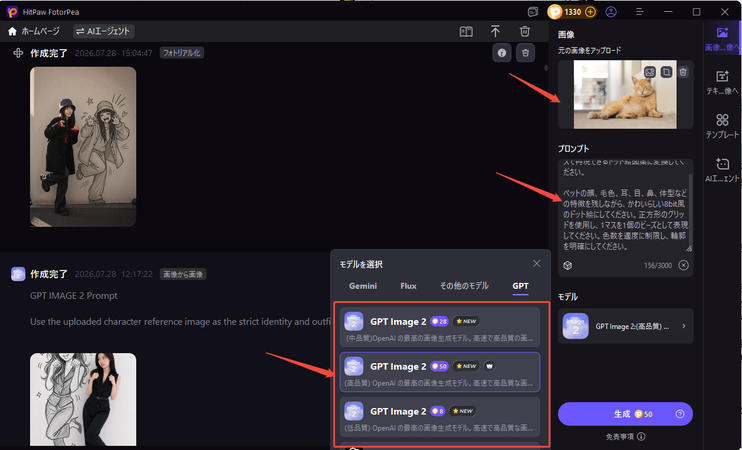Open the user account profile icon
This screenshot has height=450, width=742.
click(x=611, y=12)
